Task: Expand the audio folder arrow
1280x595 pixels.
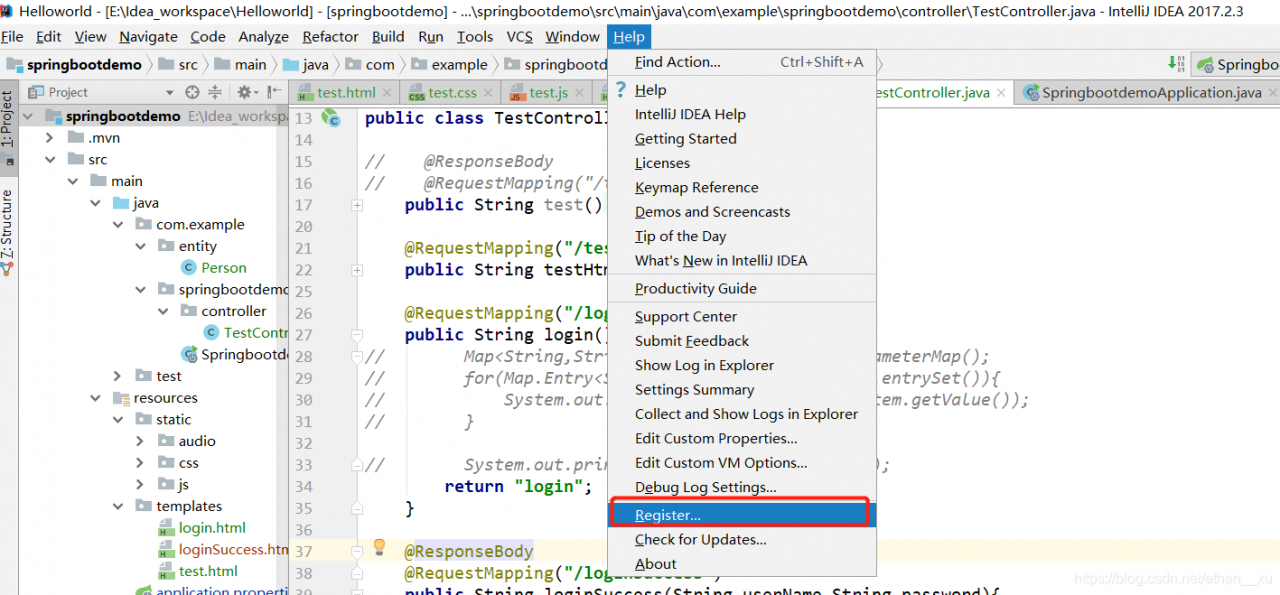Action: tap(141, 441)
